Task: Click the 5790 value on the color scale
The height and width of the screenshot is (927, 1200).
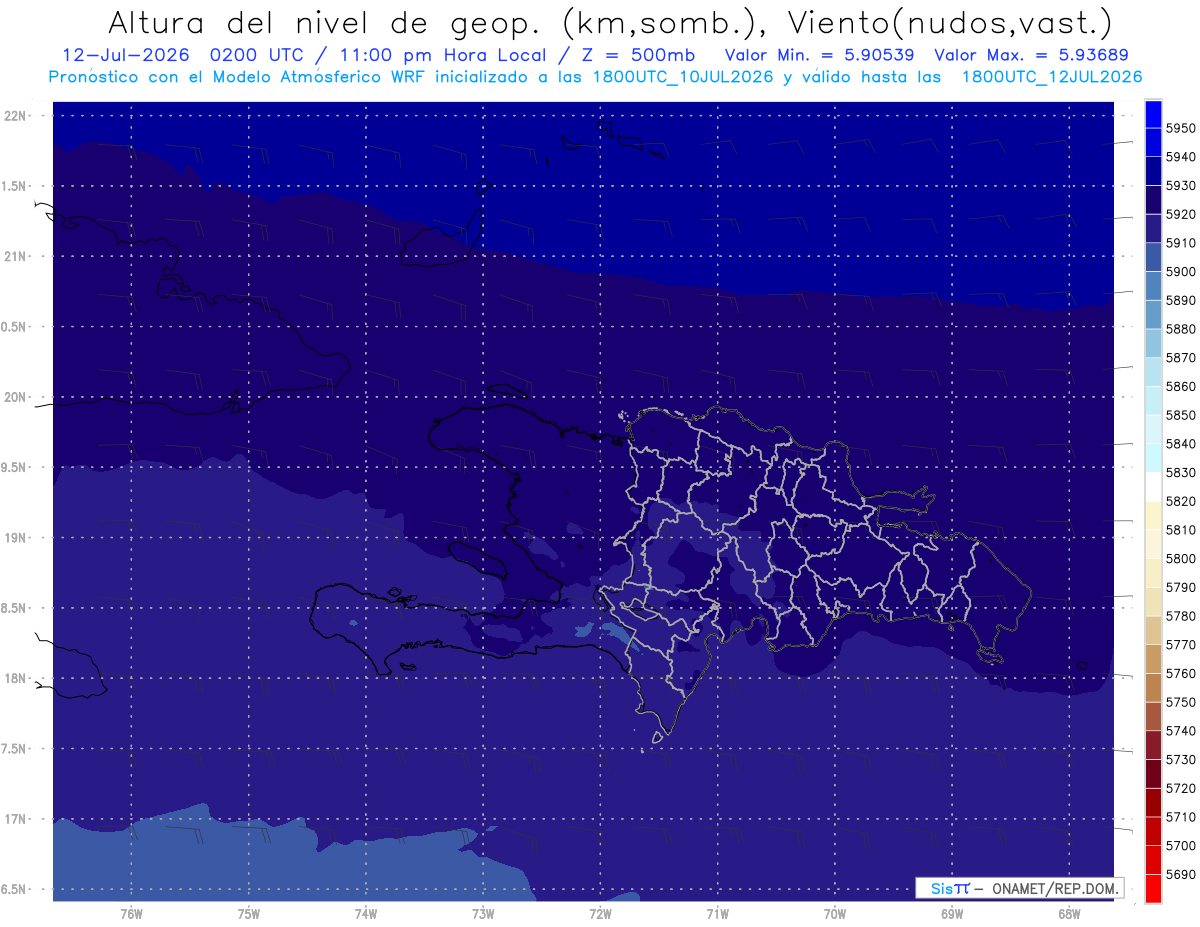Action: (1181, 587)
